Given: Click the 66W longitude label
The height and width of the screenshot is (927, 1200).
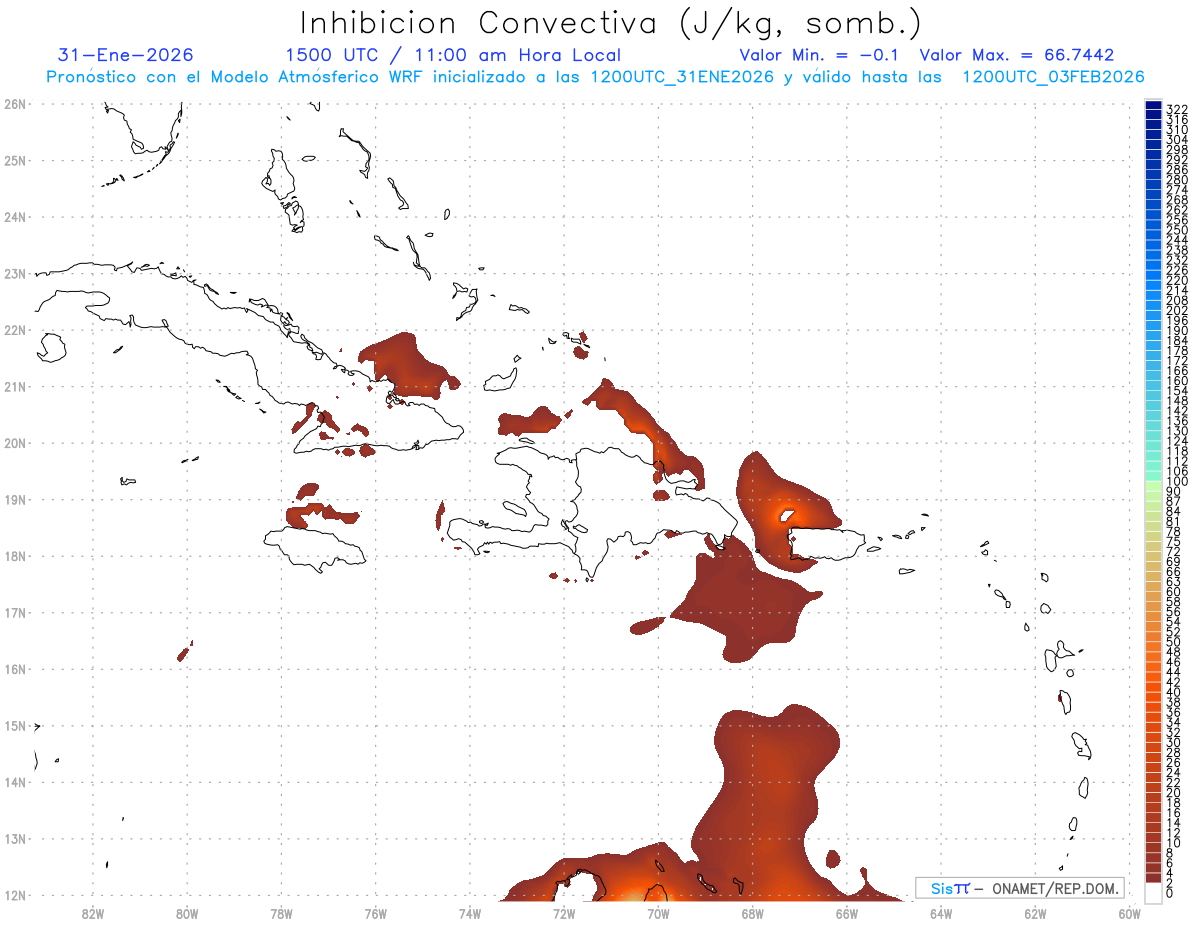Looking at the screenshot, I should coord(847,913).
